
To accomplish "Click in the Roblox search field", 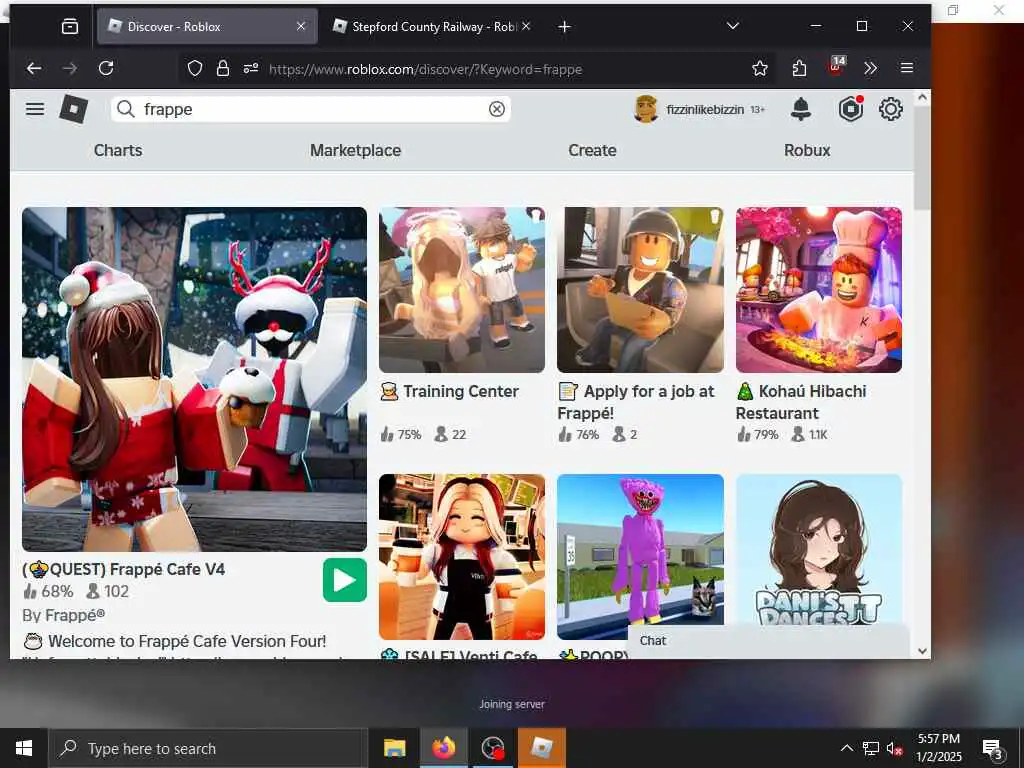I will (311, 109).
